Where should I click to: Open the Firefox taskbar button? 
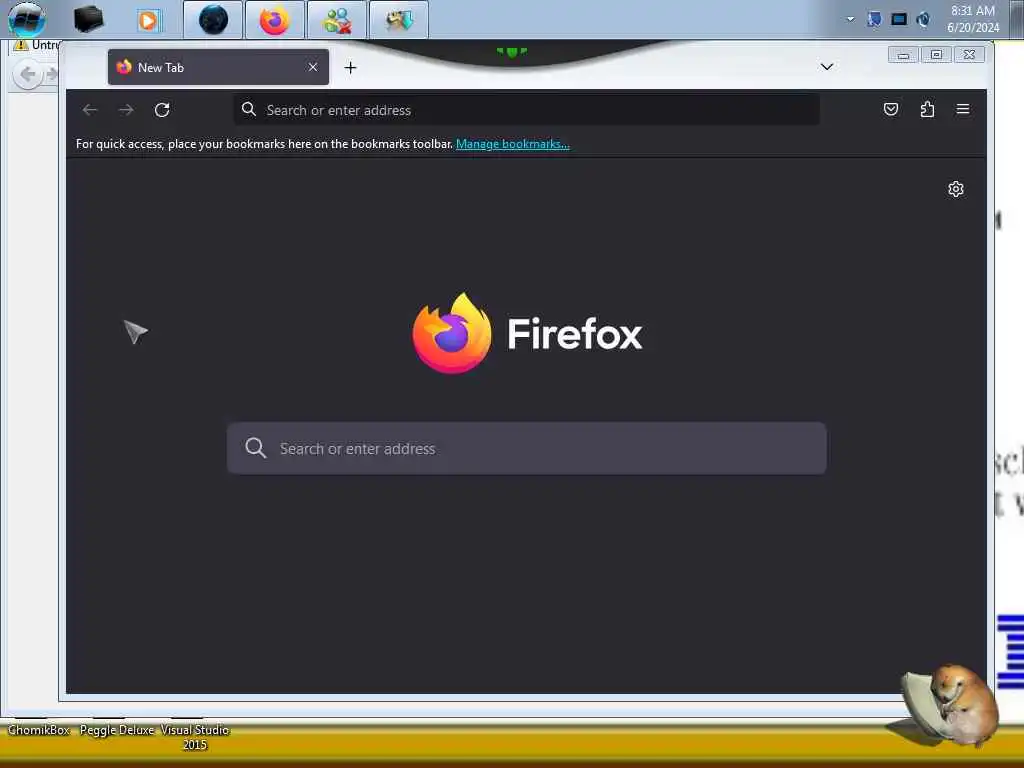(274, 20)
